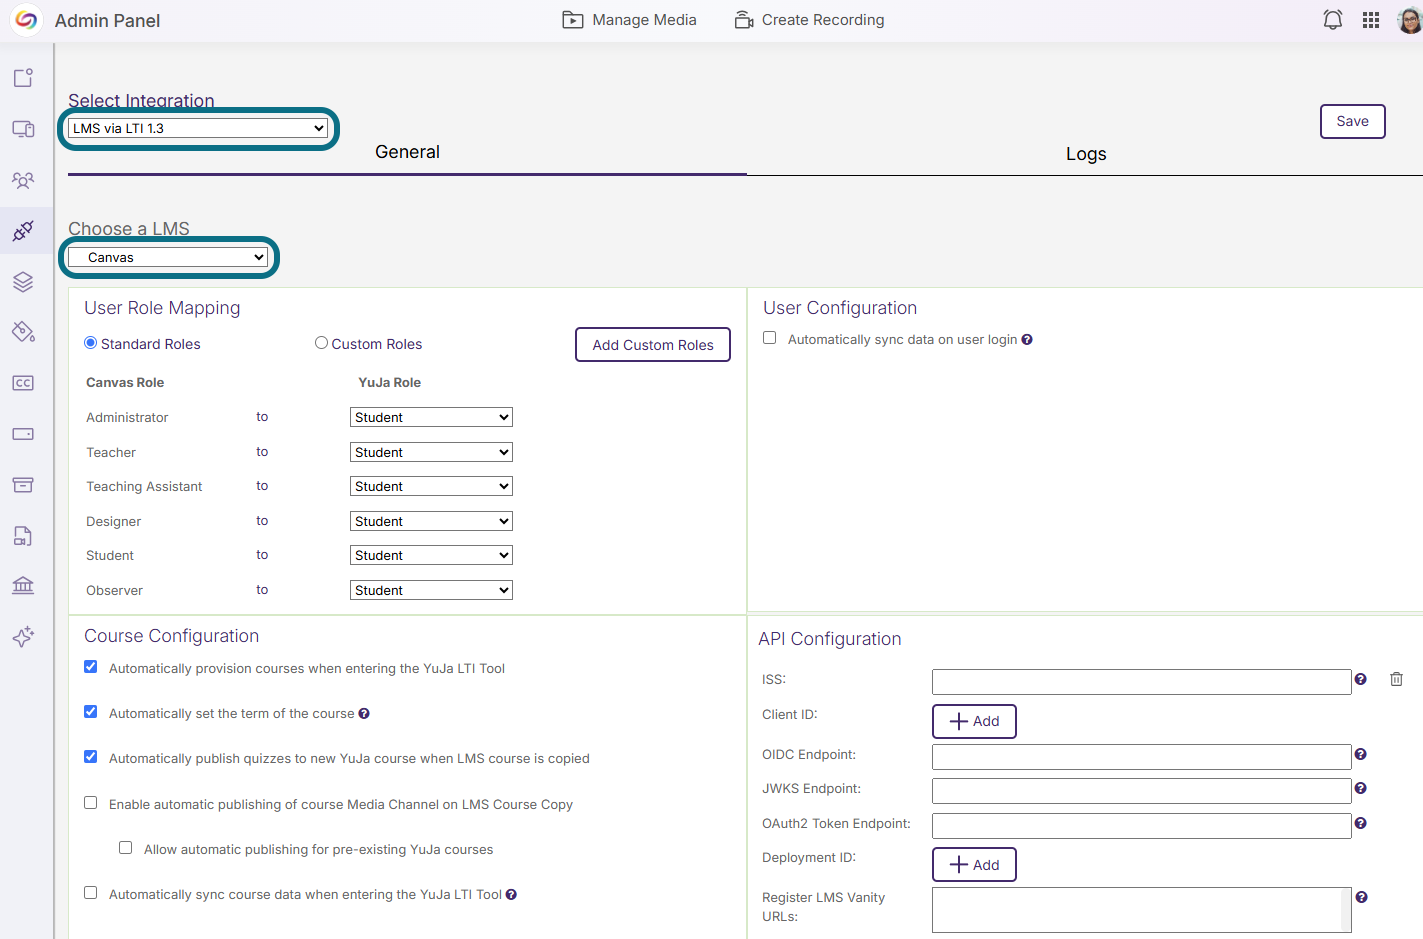Viewport: 1423px width, 939px height.
Task: Open Create Recording from top bar
Action: click(x=809, y=20)
